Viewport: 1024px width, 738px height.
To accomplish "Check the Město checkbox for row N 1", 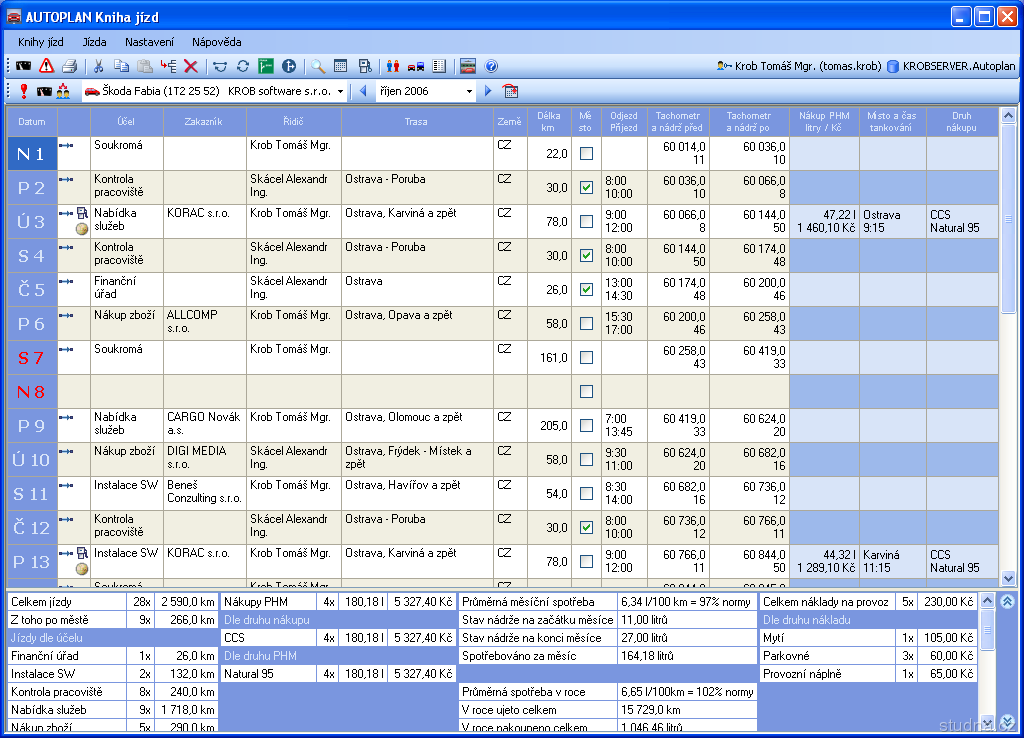I will click(586, 154).
